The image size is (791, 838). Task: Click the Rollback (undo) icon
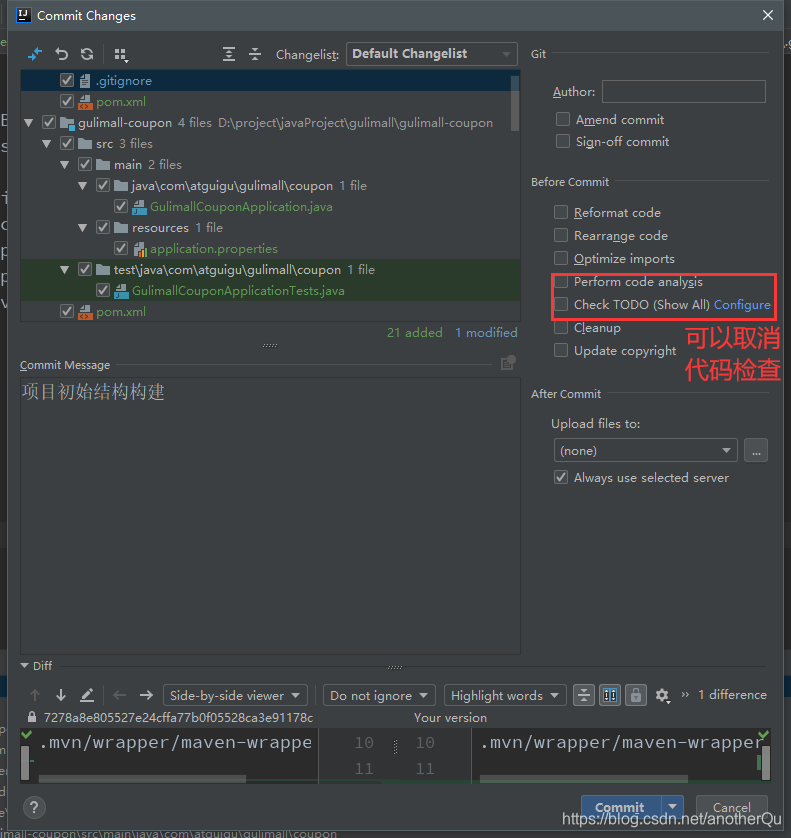click(x=61, y=54)
